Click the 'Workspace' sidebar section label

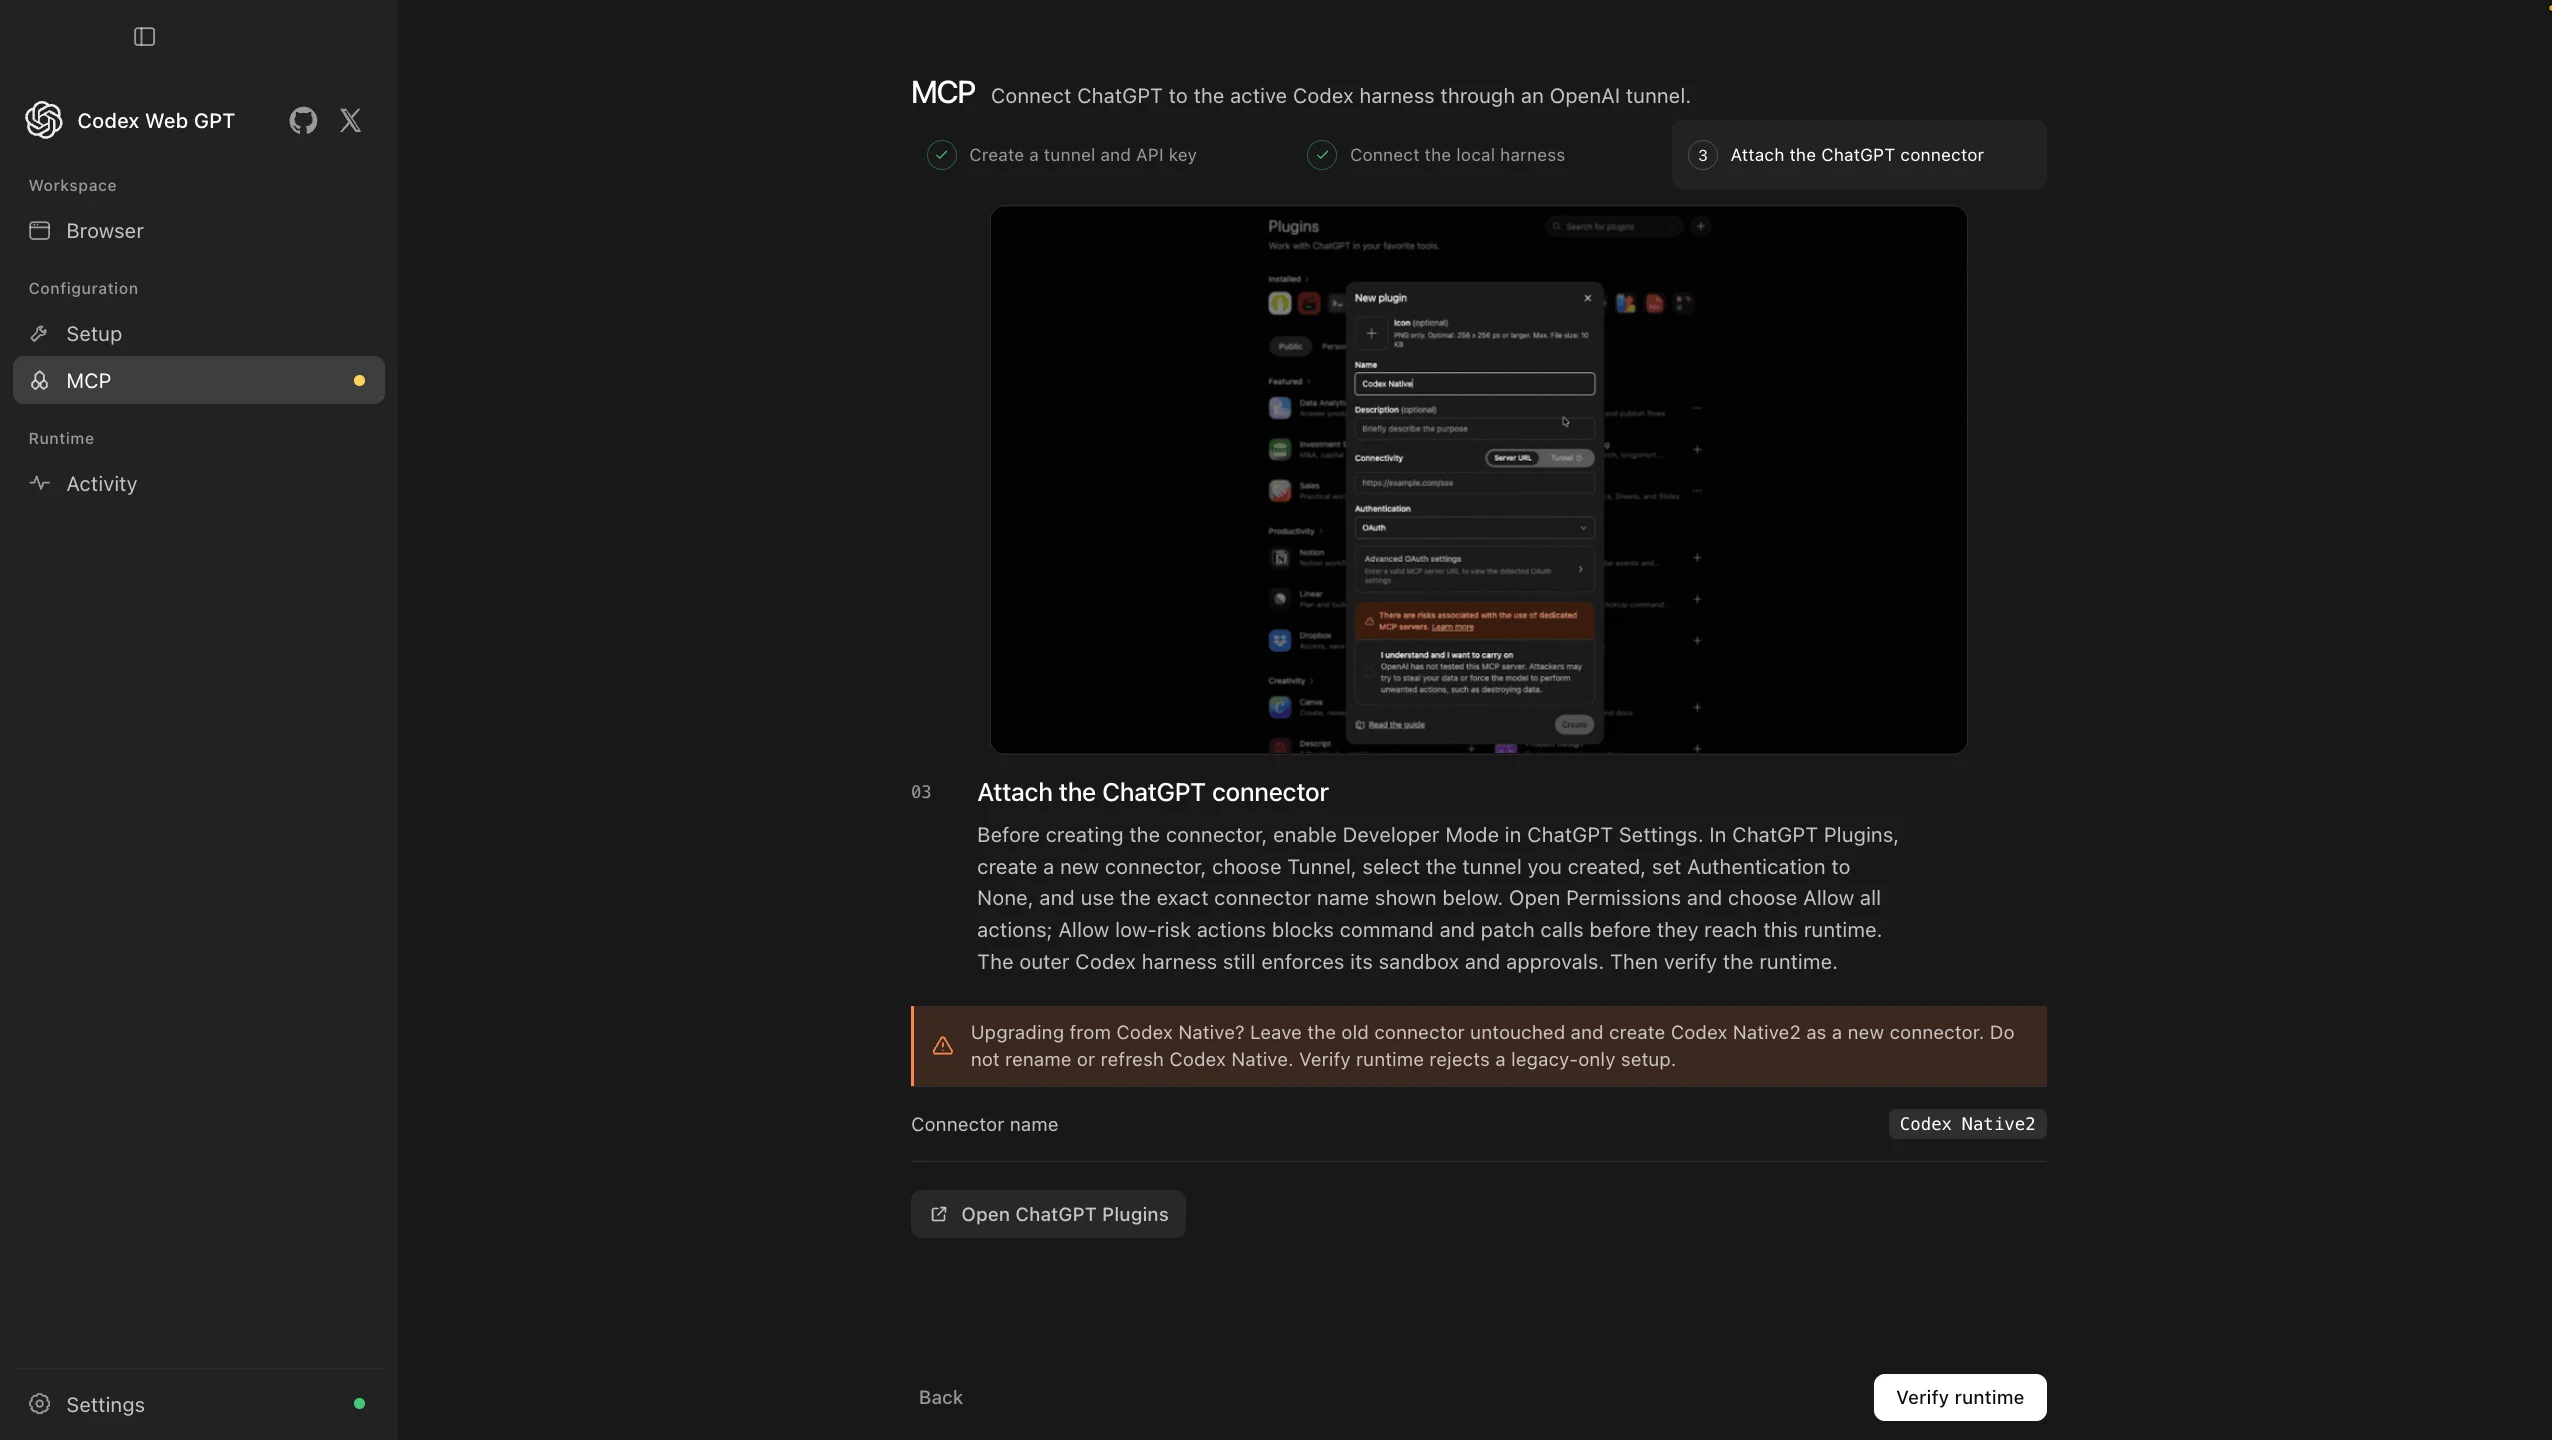tap(73, 186)
